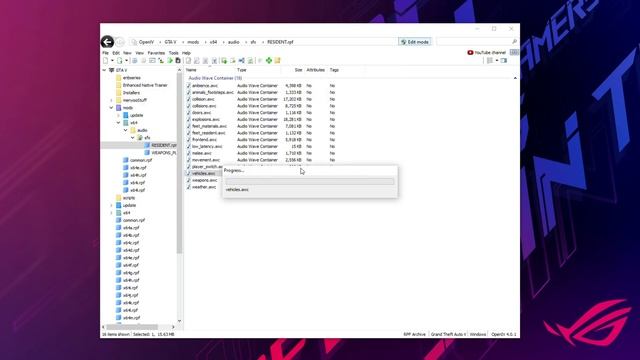Select feet_materials.awc file

[209, 126]
